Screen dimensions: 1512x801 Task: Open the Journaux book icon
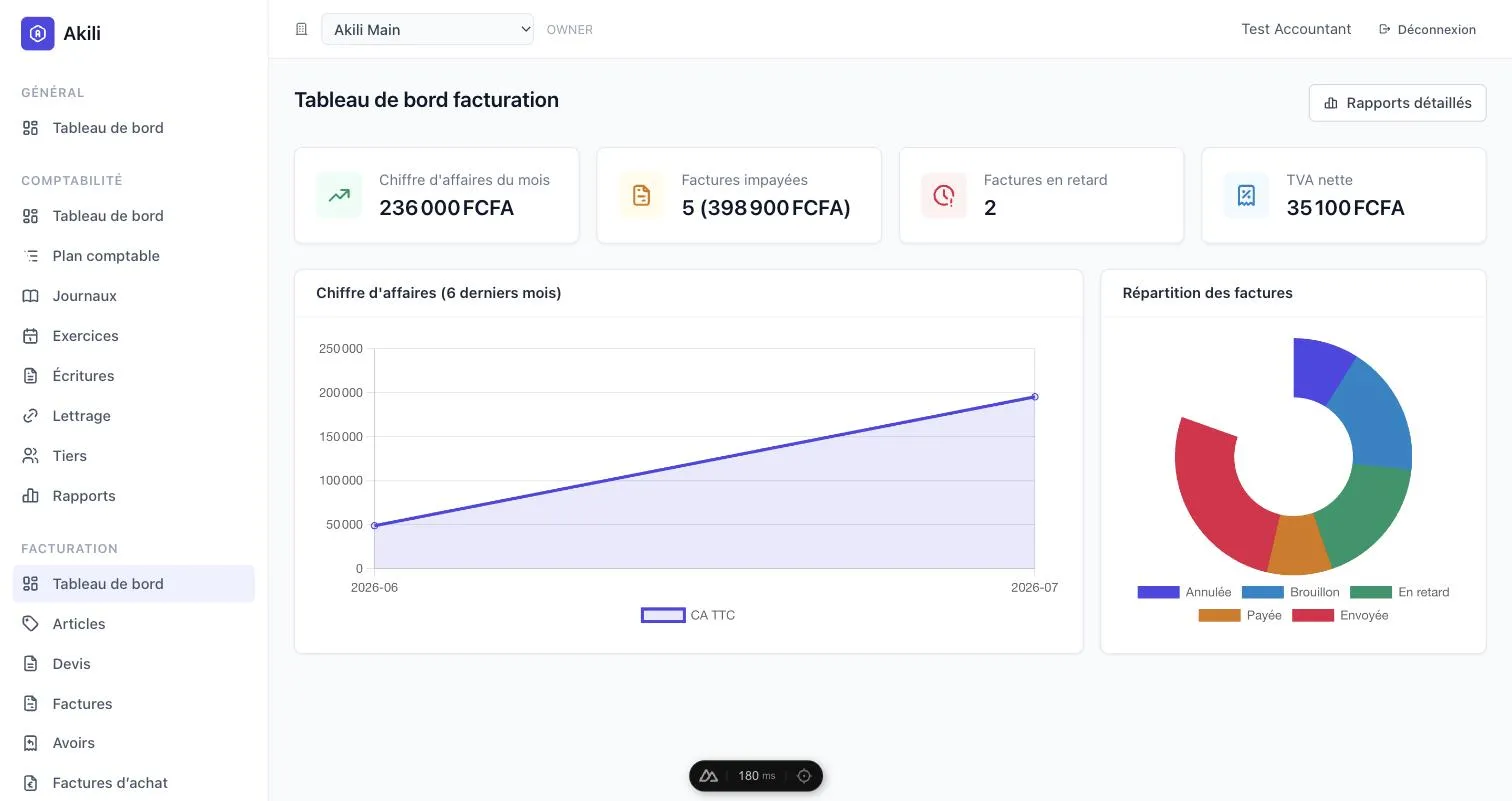pyautogui.click(x=31, y=296)
